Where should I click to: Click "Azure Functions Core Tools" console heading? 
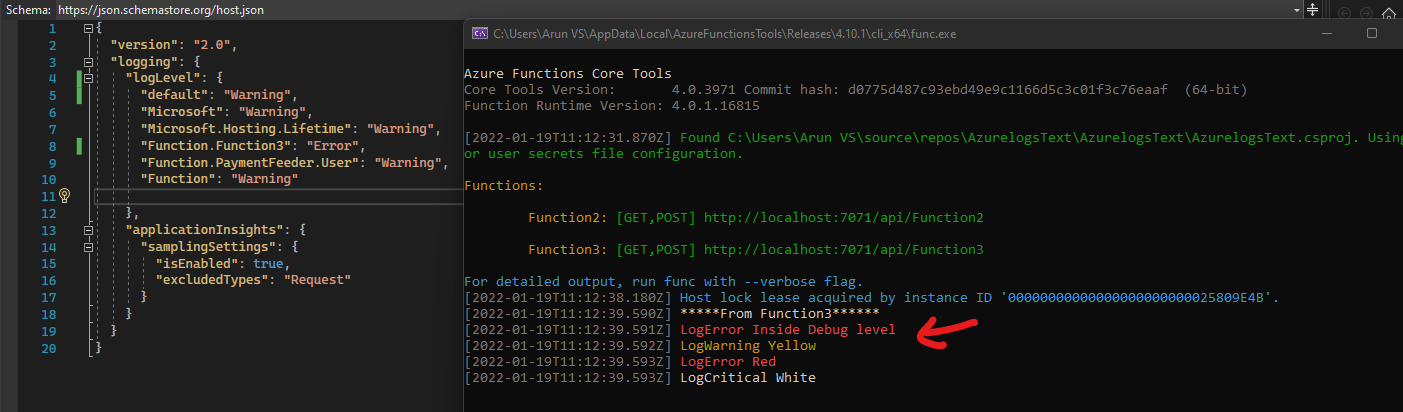tap(568, 74)
